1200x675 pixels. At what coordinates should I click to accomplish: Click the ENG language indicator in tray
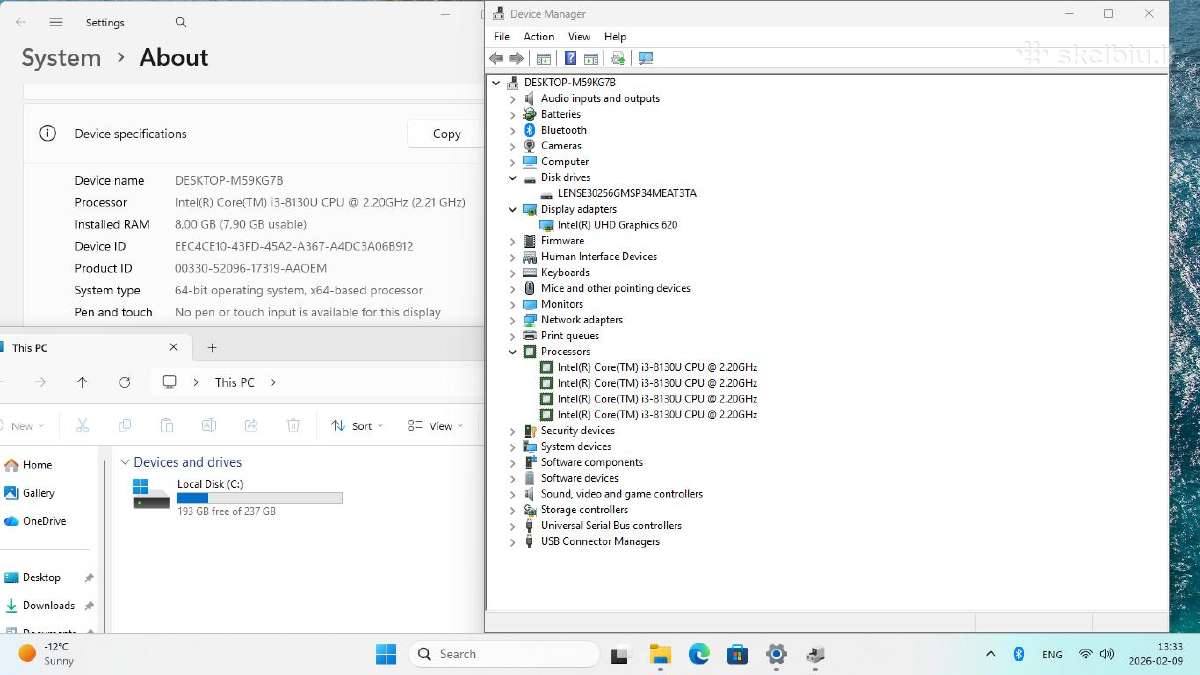tap(1052, 654)
